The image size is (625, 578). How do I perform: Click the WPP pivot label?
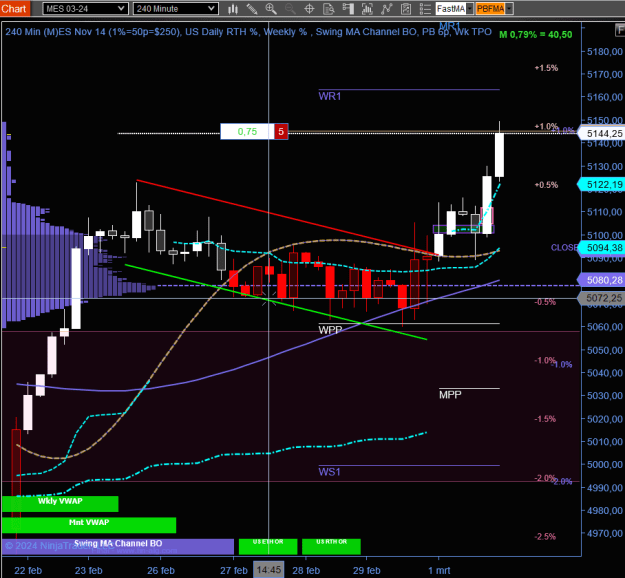tap(330, 330)
